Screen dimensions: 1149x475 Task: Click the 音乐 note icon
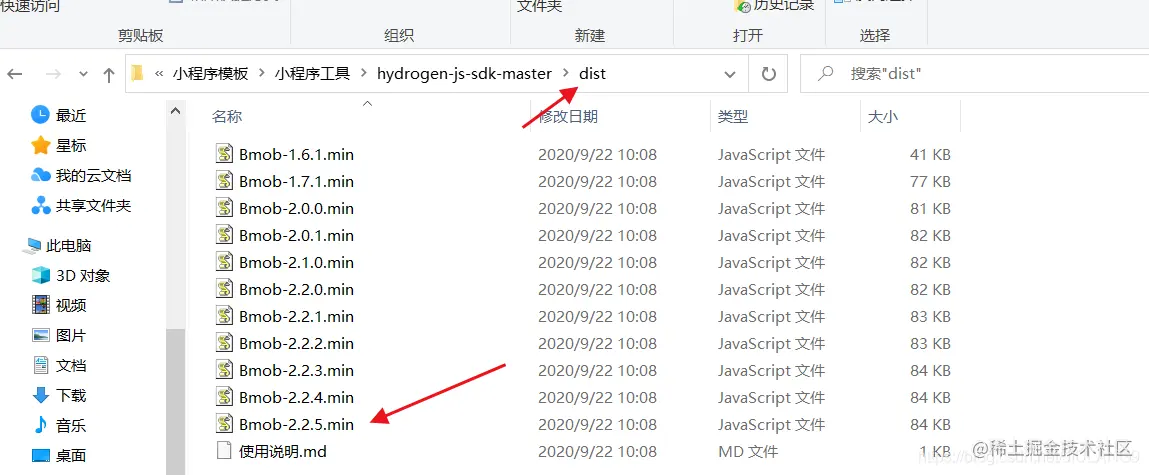(x=40, y=426)
